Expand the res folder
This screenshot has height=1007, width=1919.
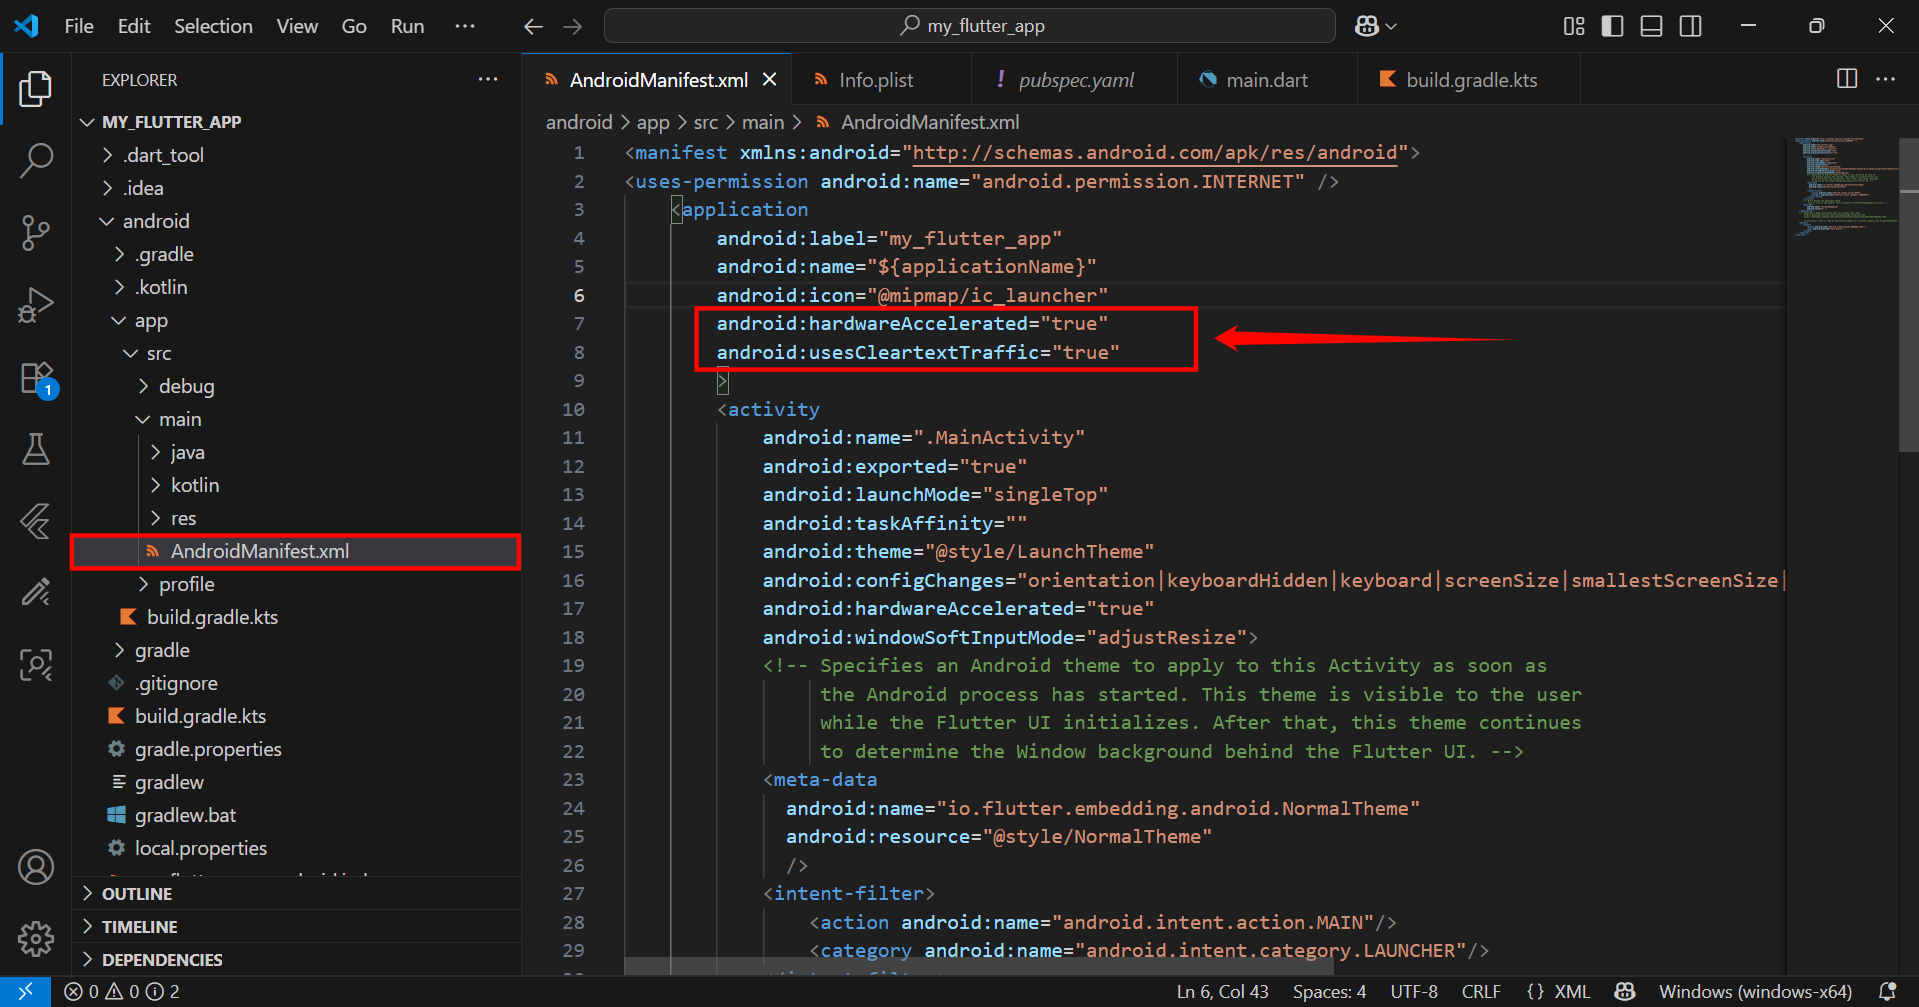(x=296, y=518)
